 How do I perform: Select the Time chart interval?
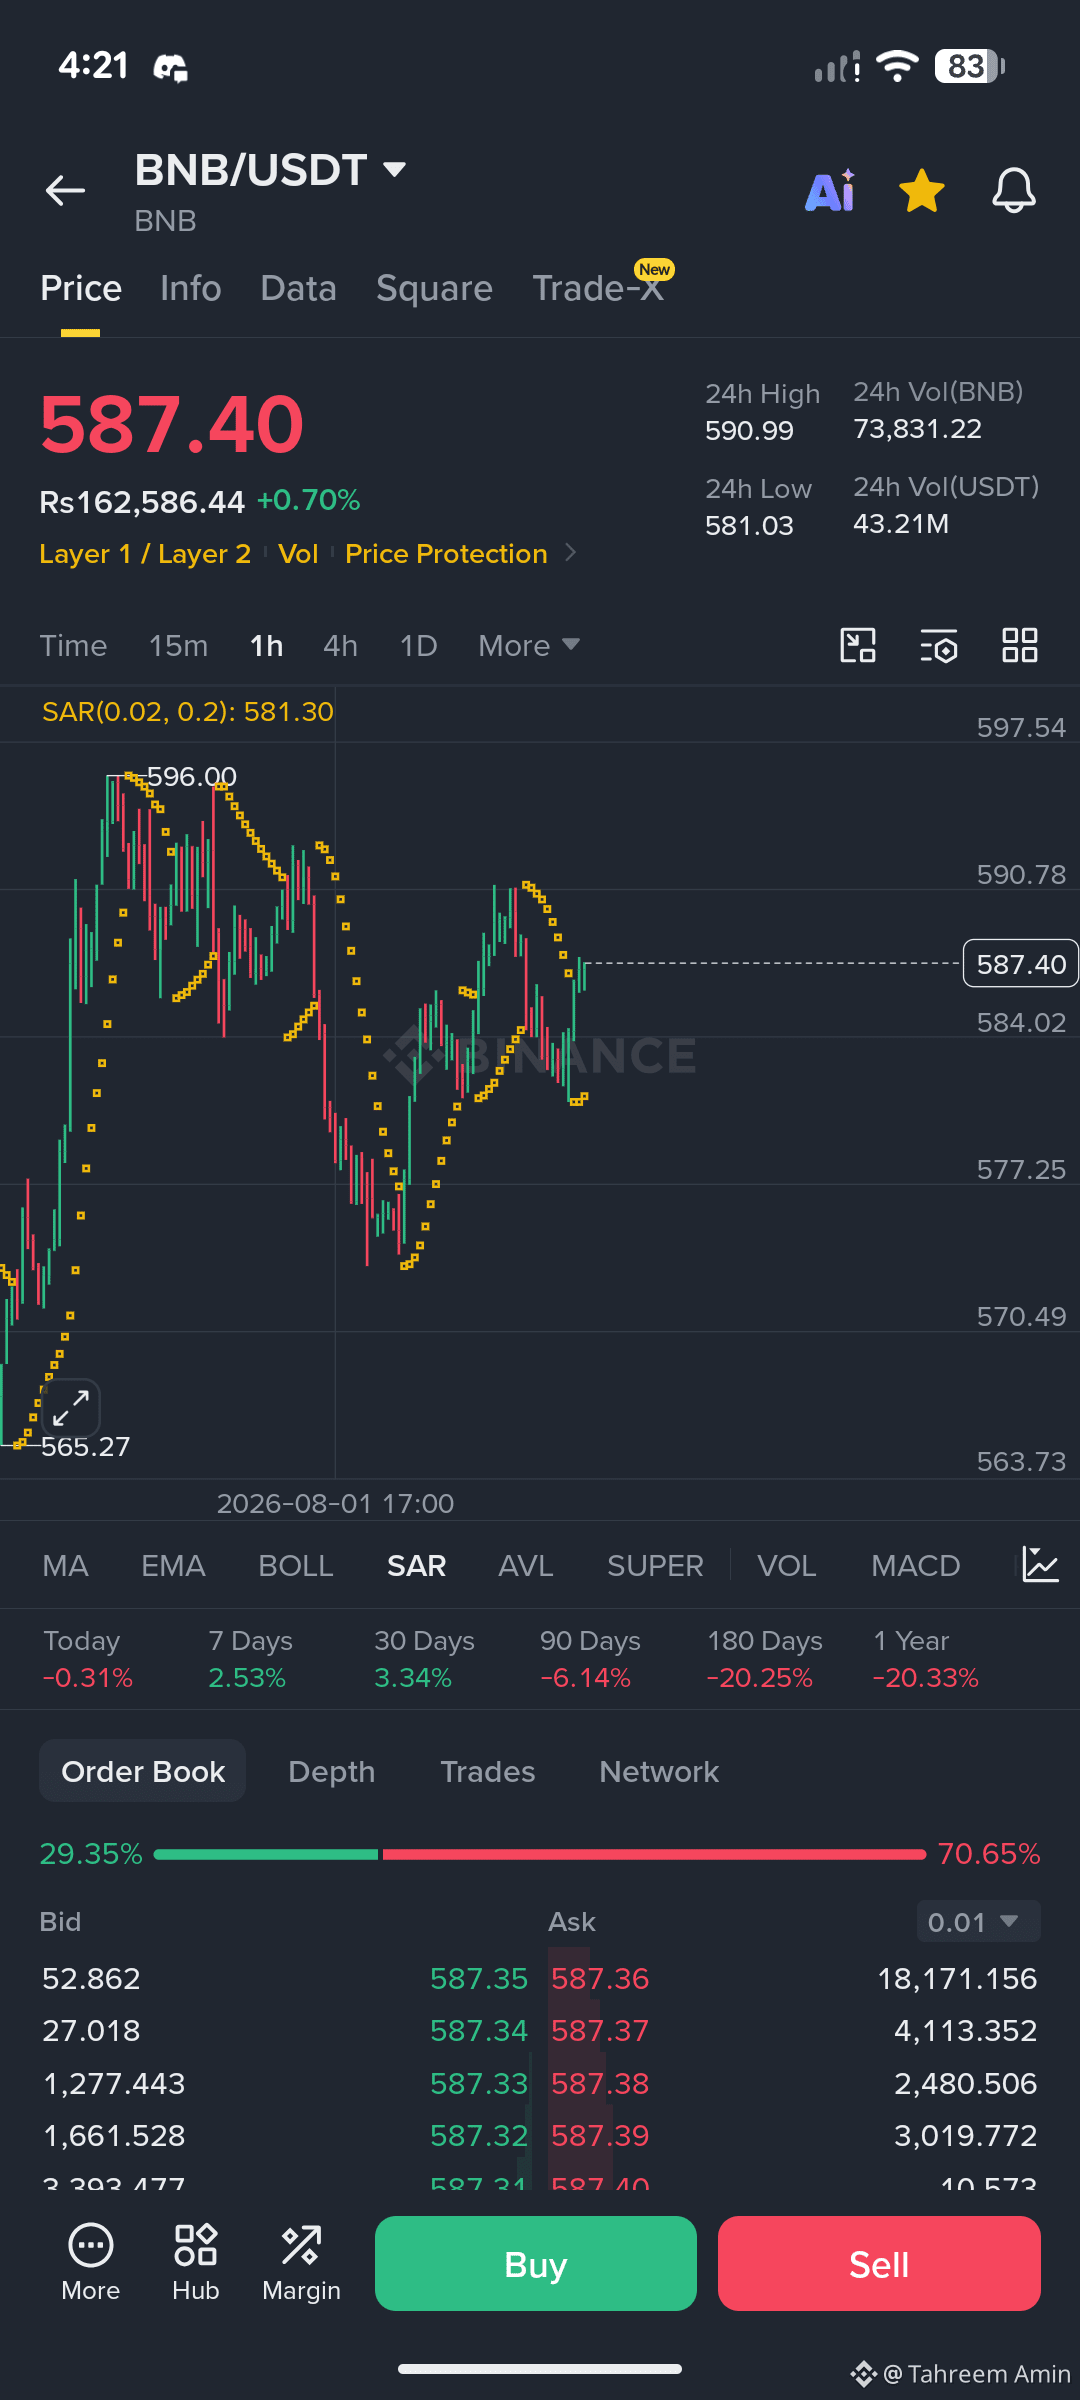(73, 646)
